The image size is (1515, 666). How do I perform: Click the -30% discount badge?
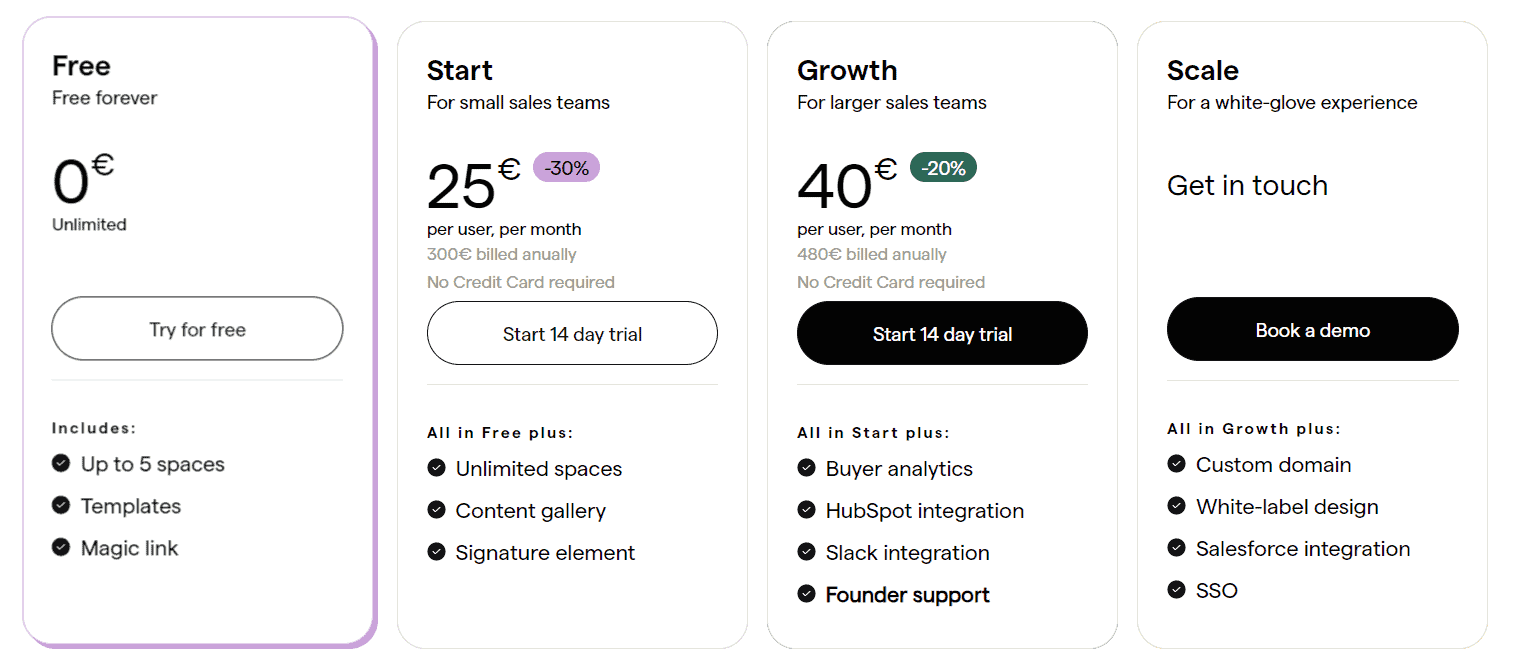click(566, 167)
